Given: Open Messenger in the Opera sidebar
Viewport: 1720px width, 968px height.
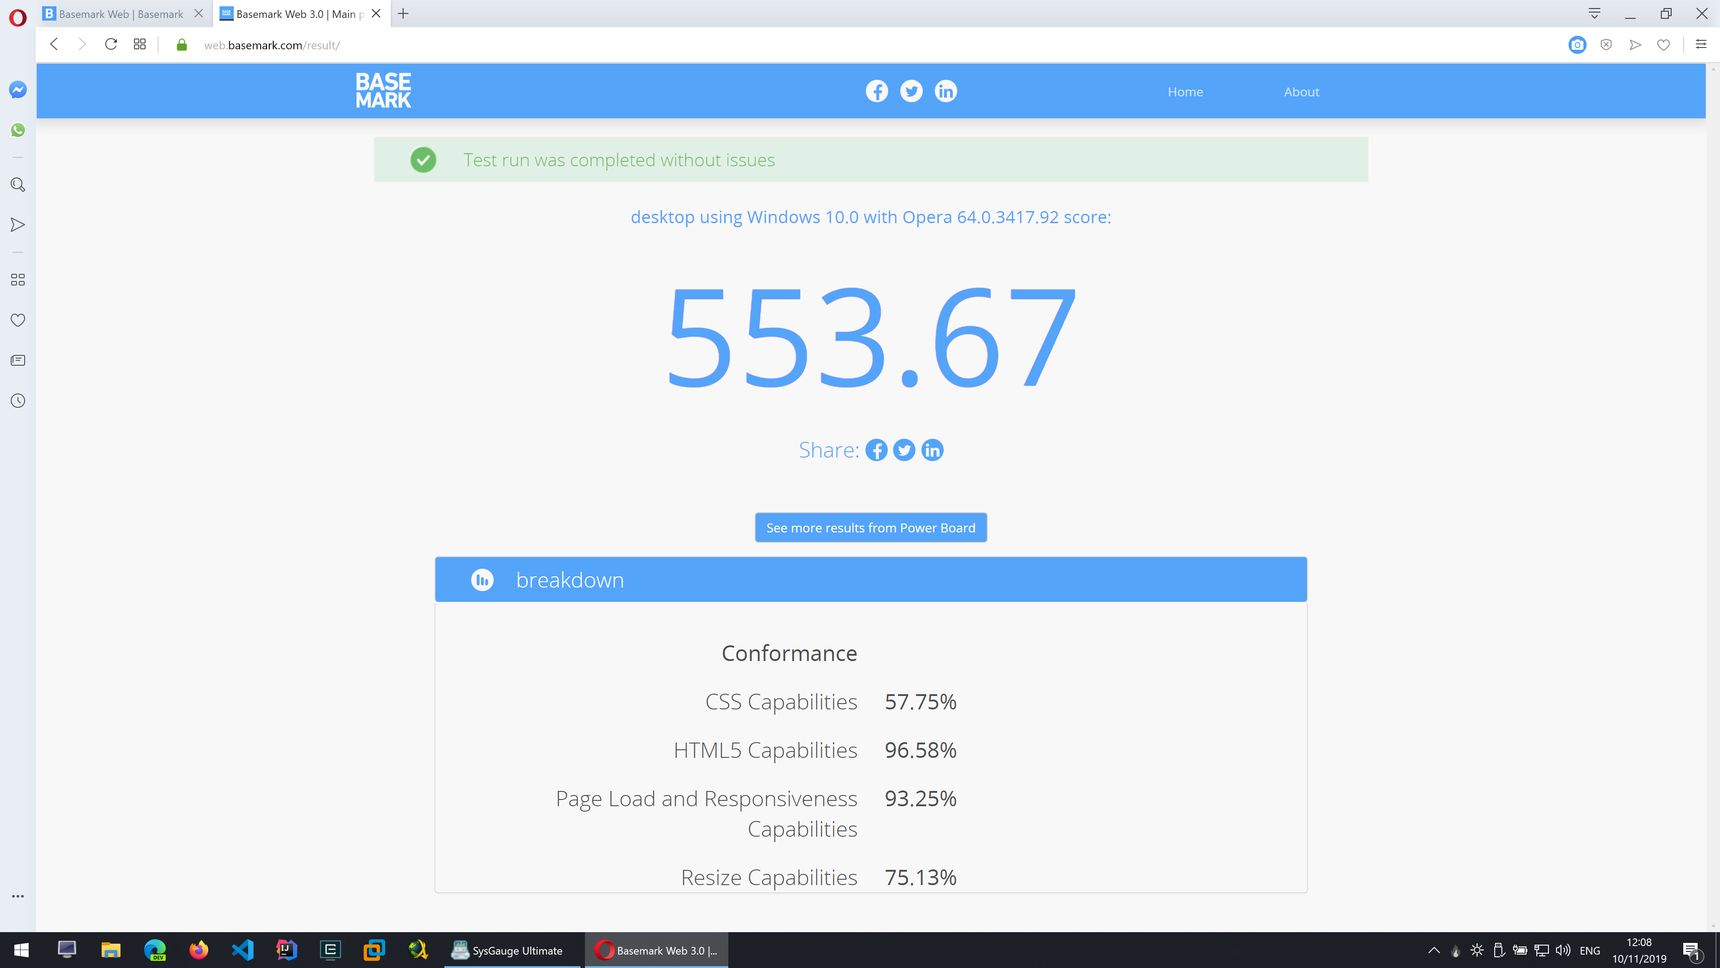Looking at the screenshot, I should pyautogui.click(x=18, y=90).
